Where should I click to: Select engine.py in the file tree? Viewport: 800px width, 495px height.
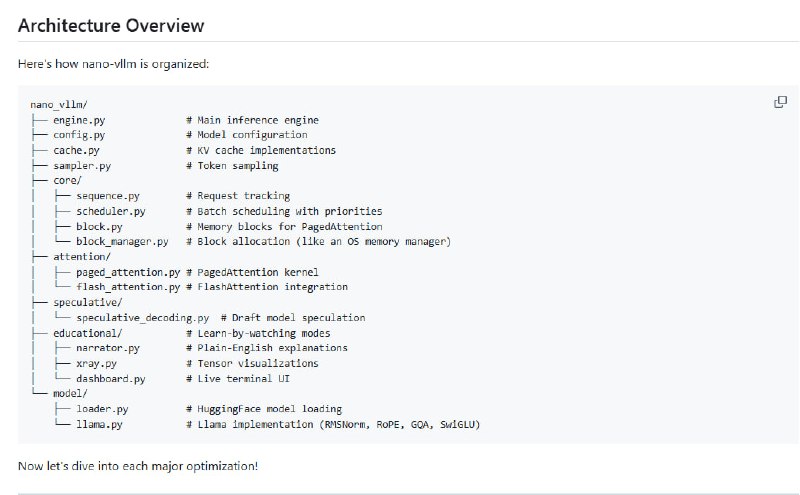(x=80, y=120)
